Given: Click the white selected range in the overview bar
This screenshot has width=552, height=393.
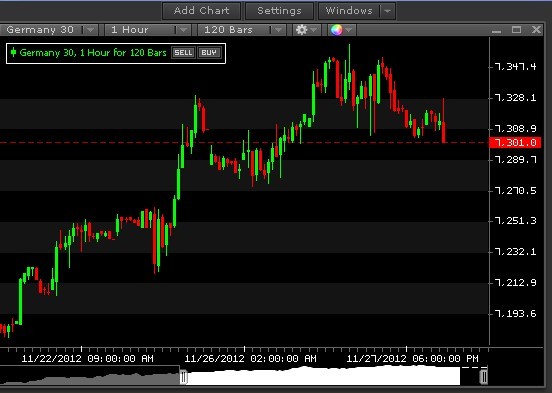Looking at the screenshot, I should pos(323,376).
